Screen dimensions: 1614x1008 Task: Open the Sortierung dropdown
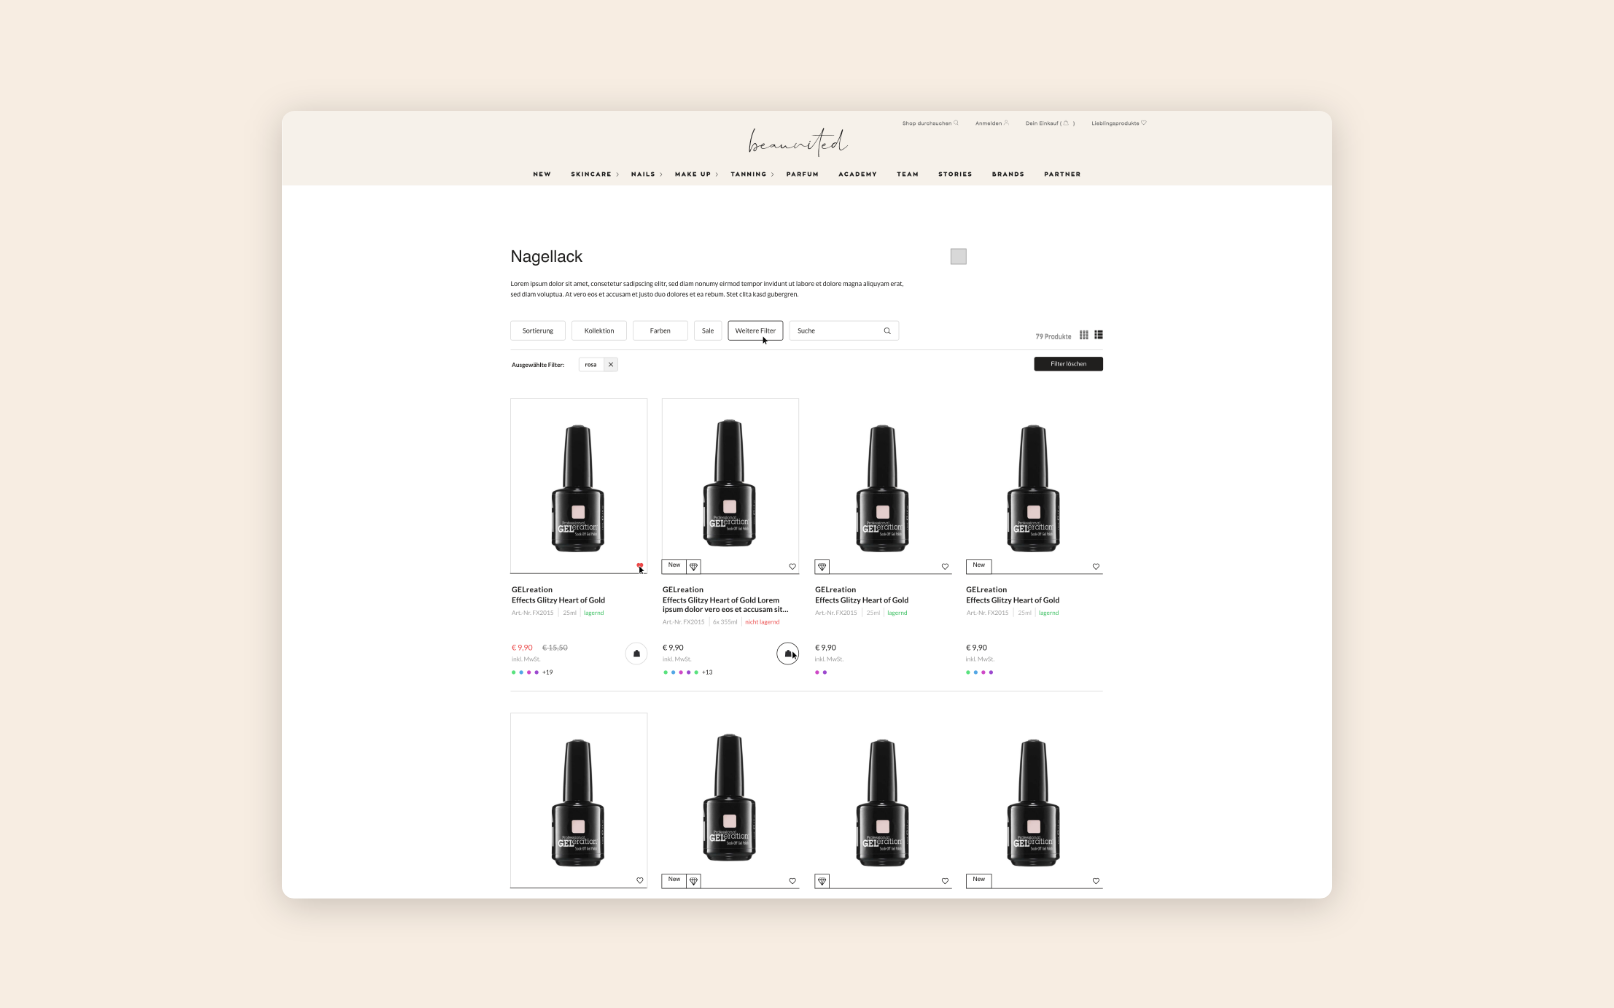click(x=538, y=330)
